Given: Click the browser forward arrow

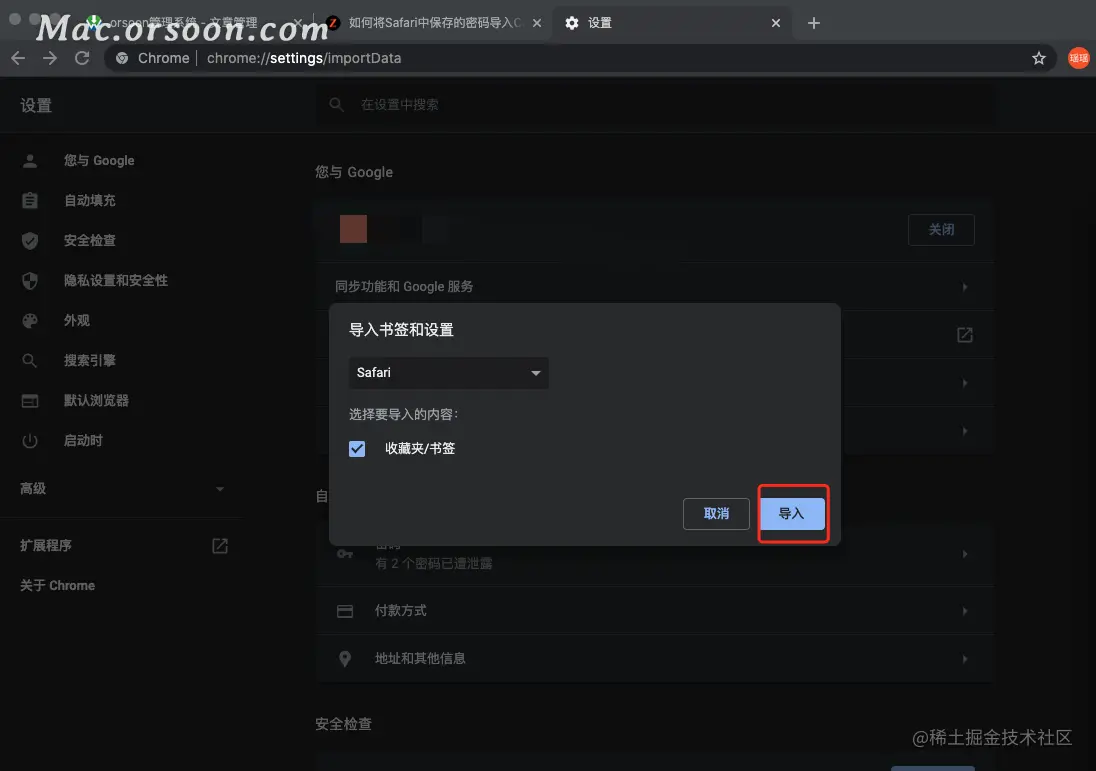Looking at the screenshot, I should (x=50, y=58).
